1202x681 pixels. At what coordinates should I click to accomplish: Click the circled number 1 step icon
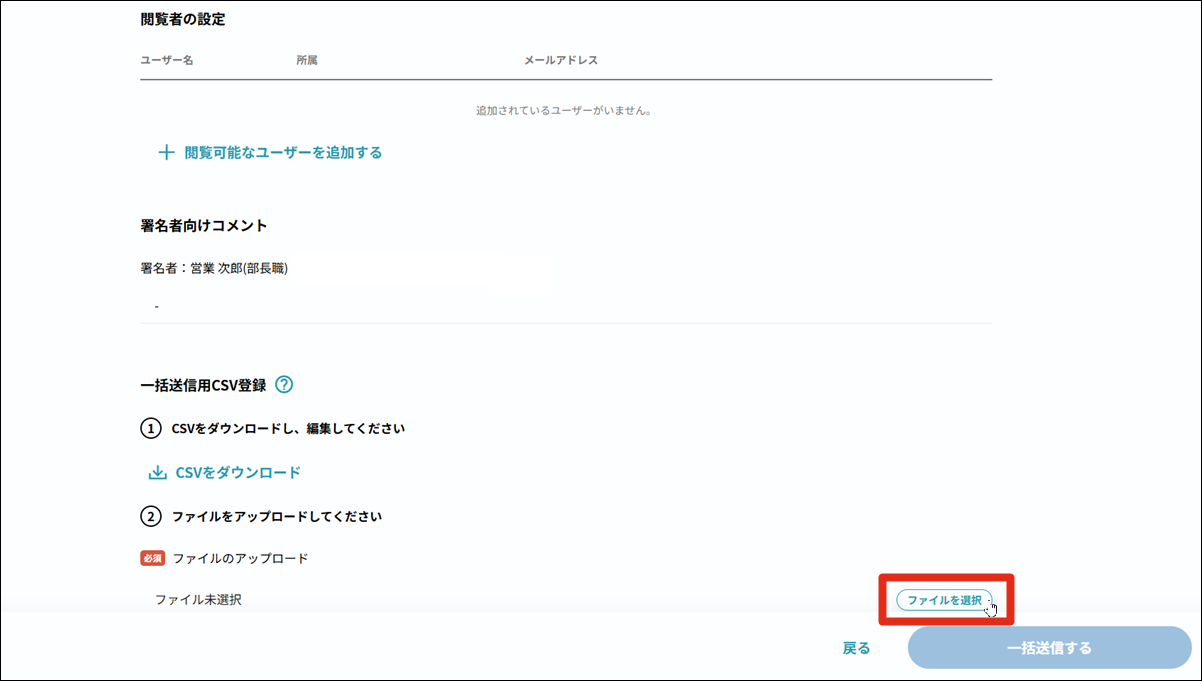[150, 429]
